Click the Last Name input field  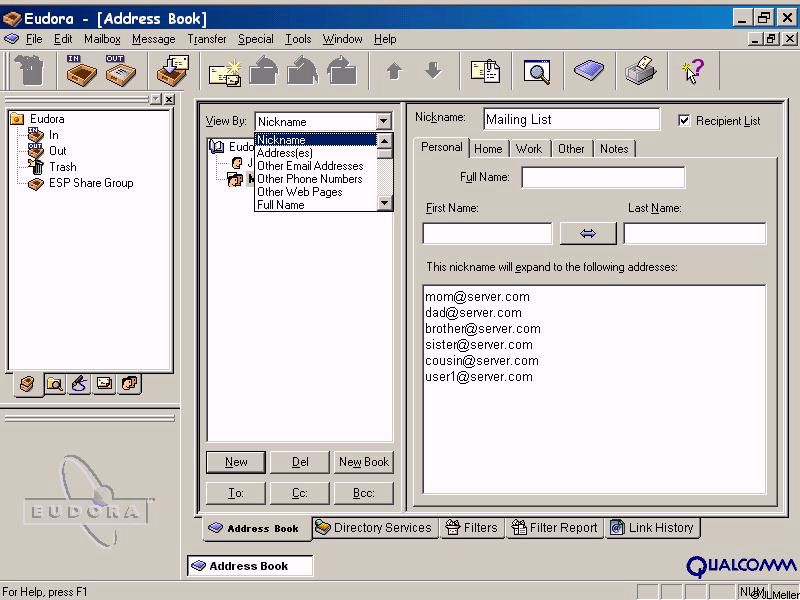[x=694, y=234]
